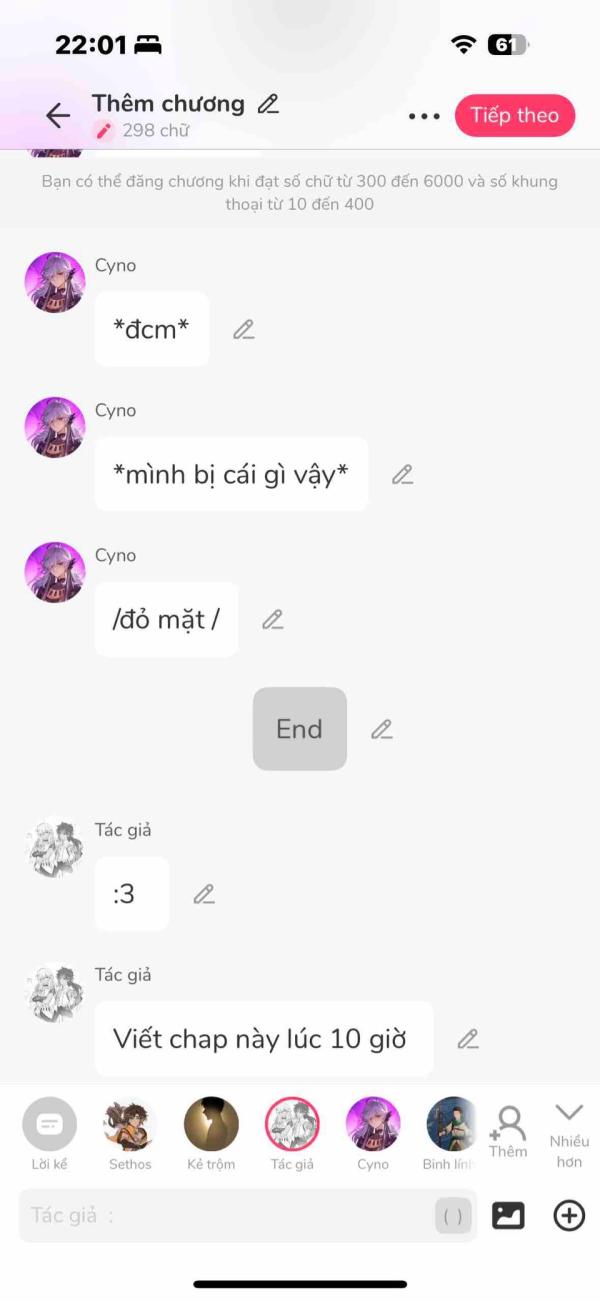Image resolution: width=600 pixels, height=1301 pixels.
Task: Focus the Tác giả message input field
Action: coord(226,1216)
